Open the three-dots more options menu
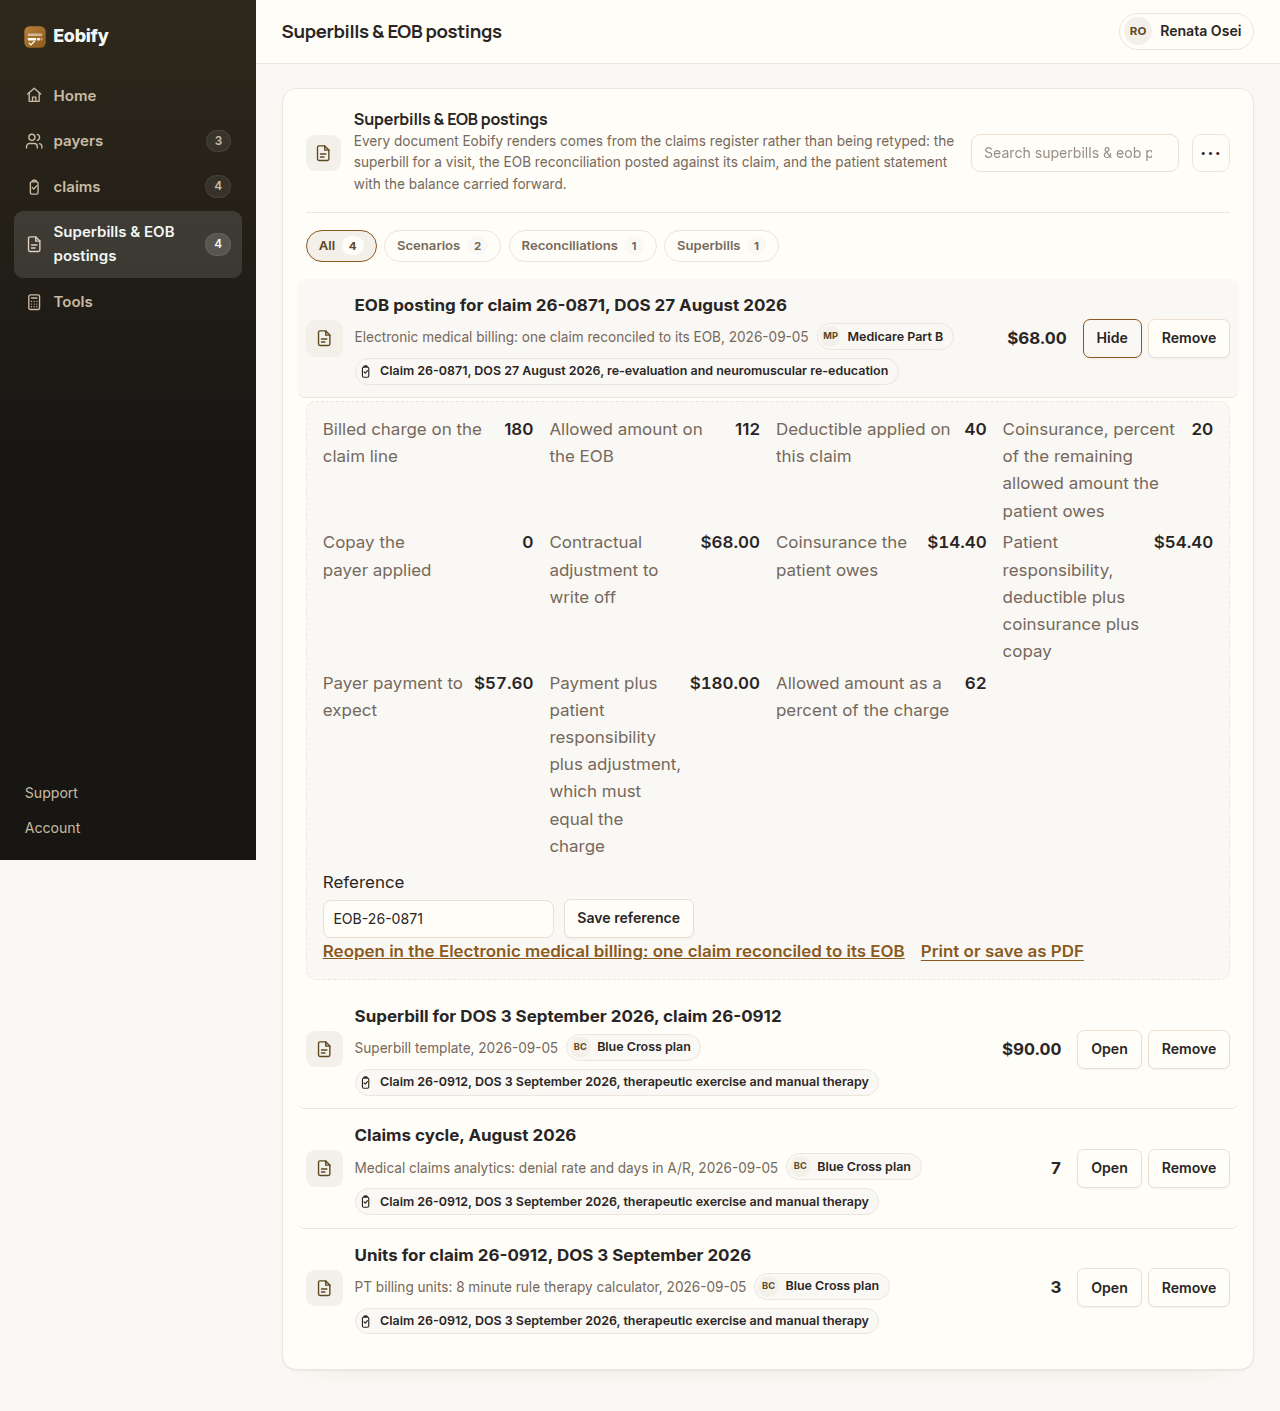The image size is (1280, 1411). pos(1210,153)
